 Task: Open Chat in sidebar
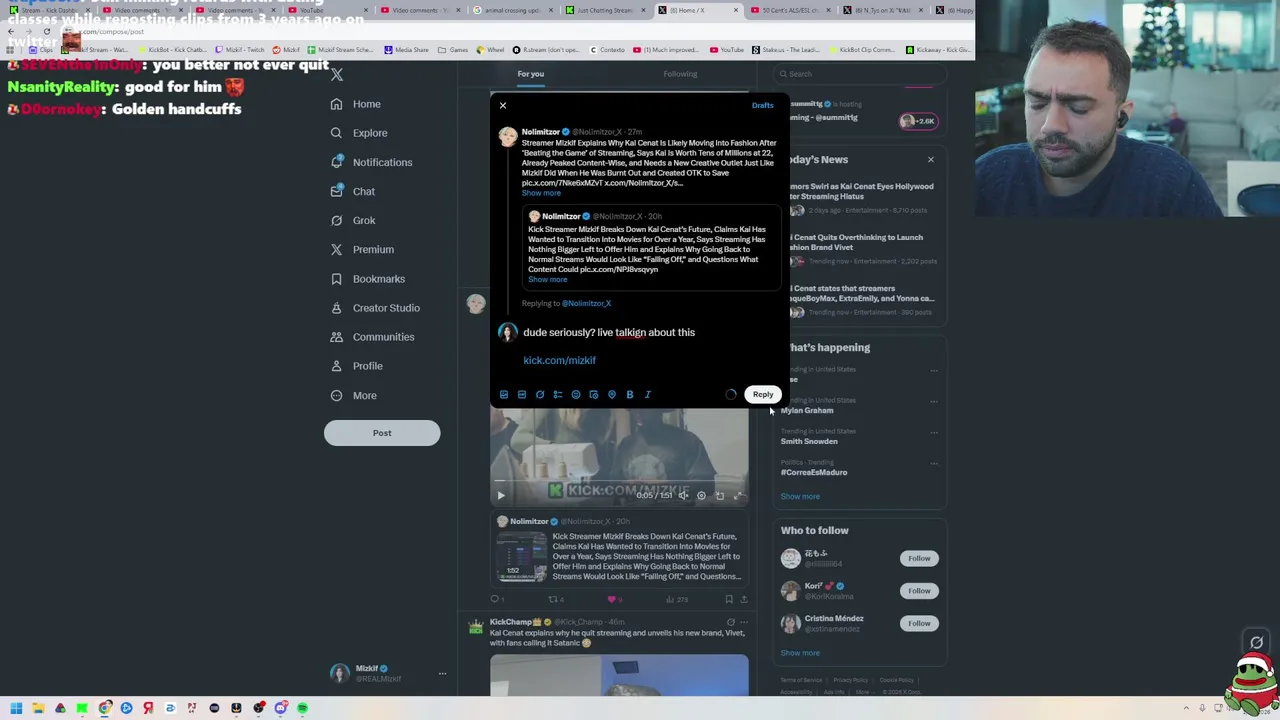[353, 191]
